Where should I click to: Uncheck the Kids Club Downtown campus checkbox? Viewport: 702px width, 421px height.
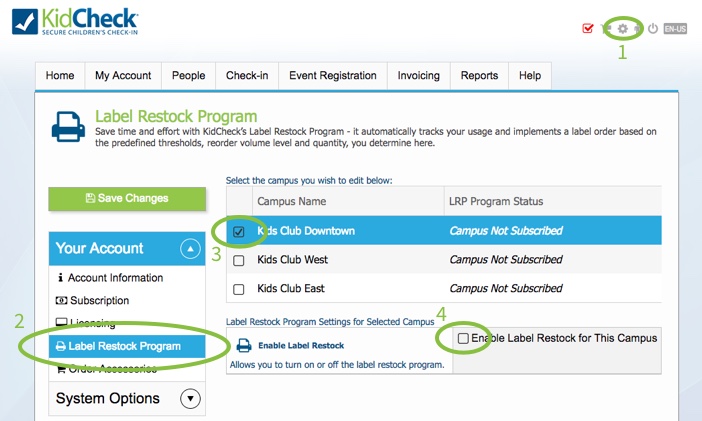coord(239,232)
